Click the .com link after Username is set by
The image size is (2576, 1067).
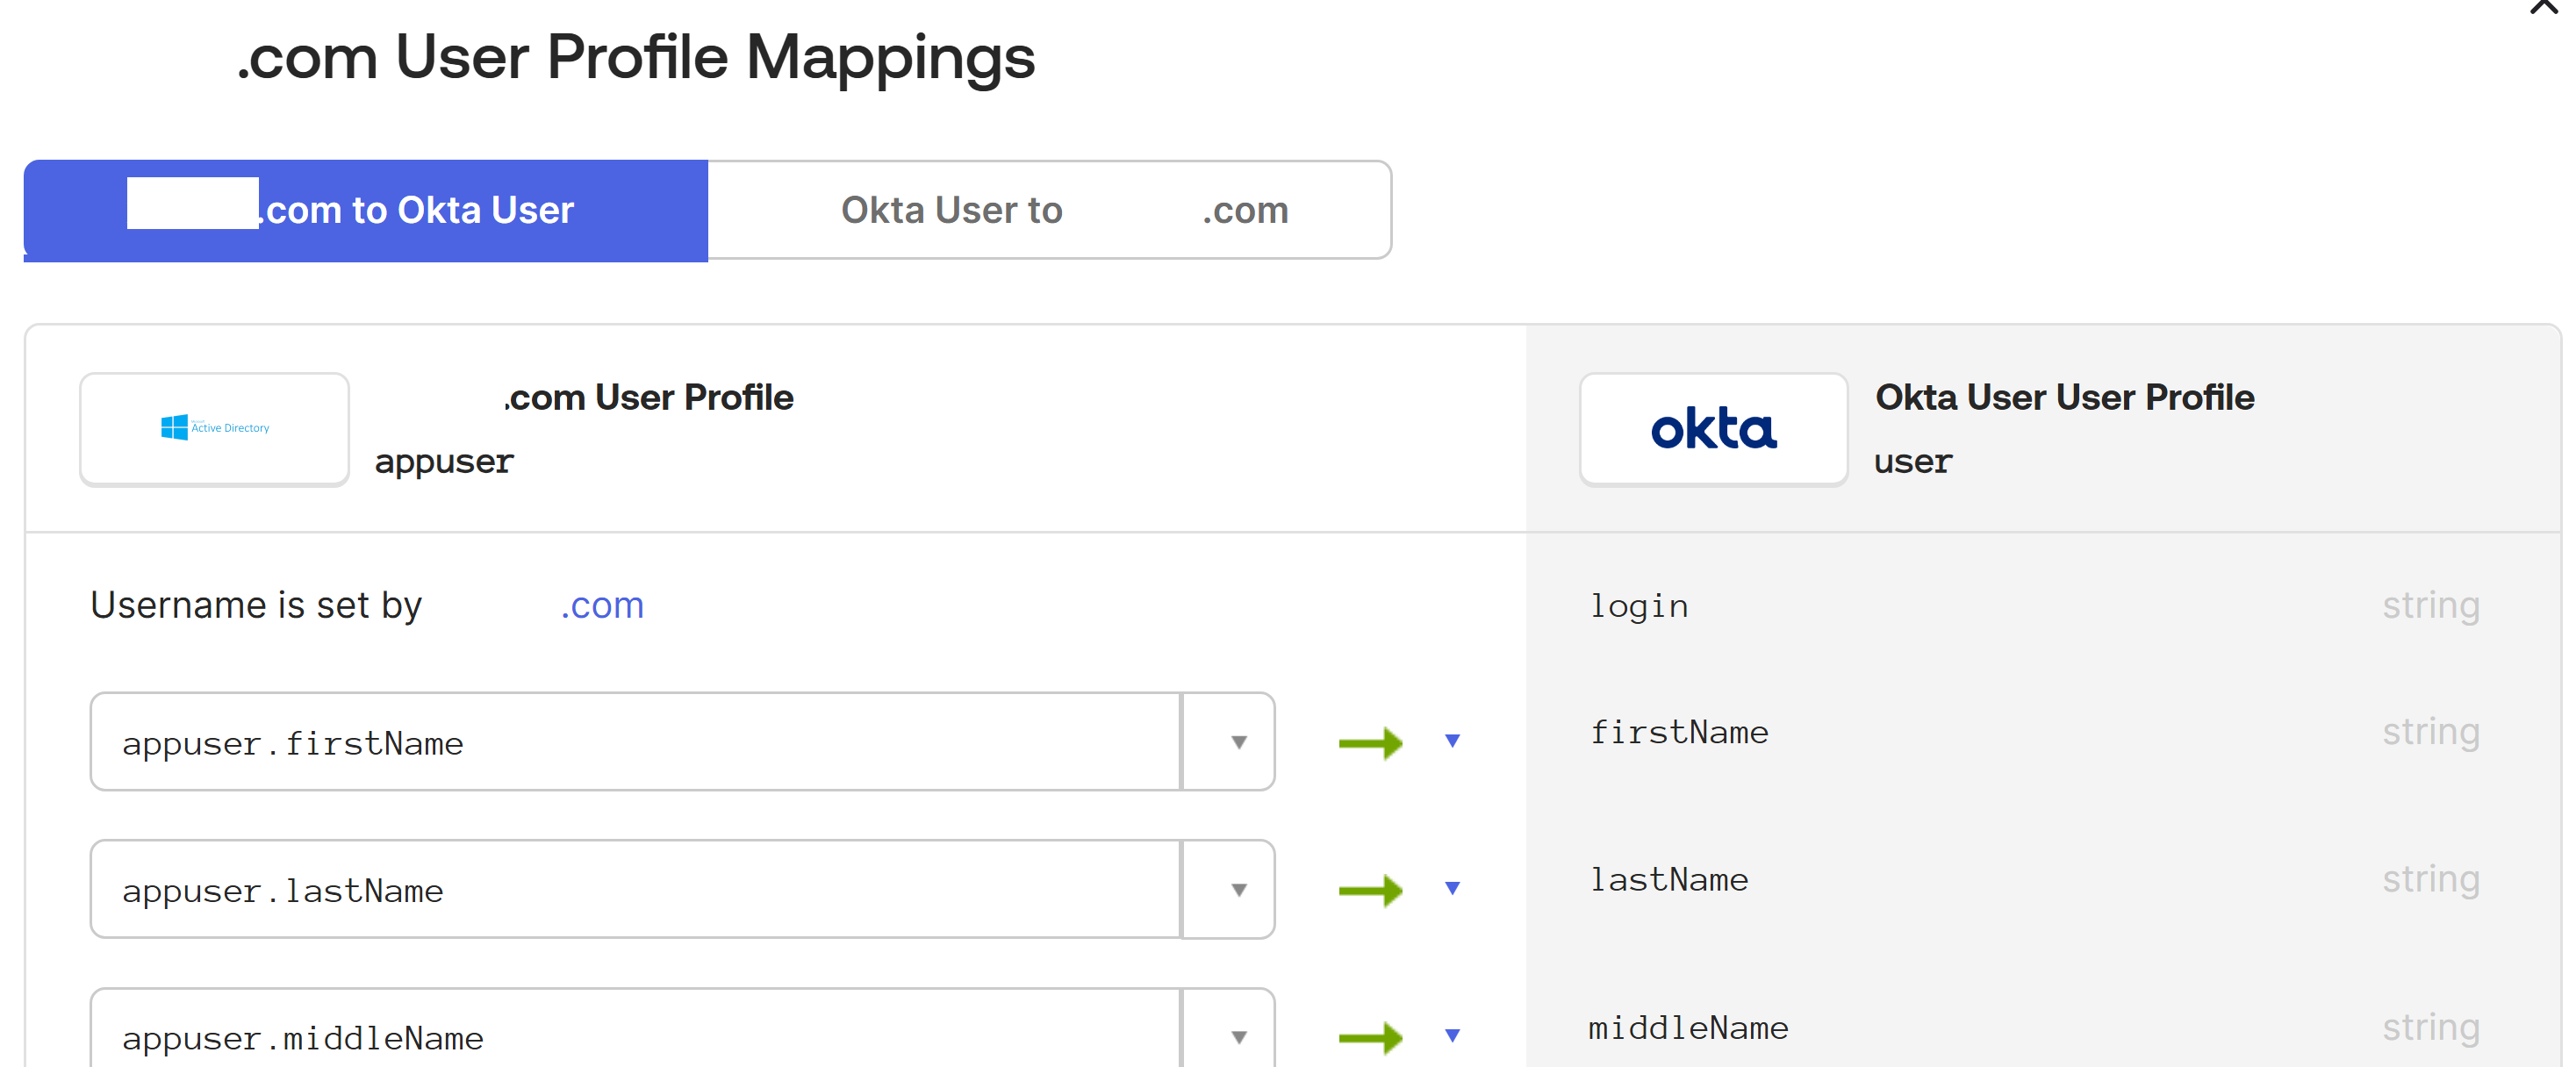(601, 604)
